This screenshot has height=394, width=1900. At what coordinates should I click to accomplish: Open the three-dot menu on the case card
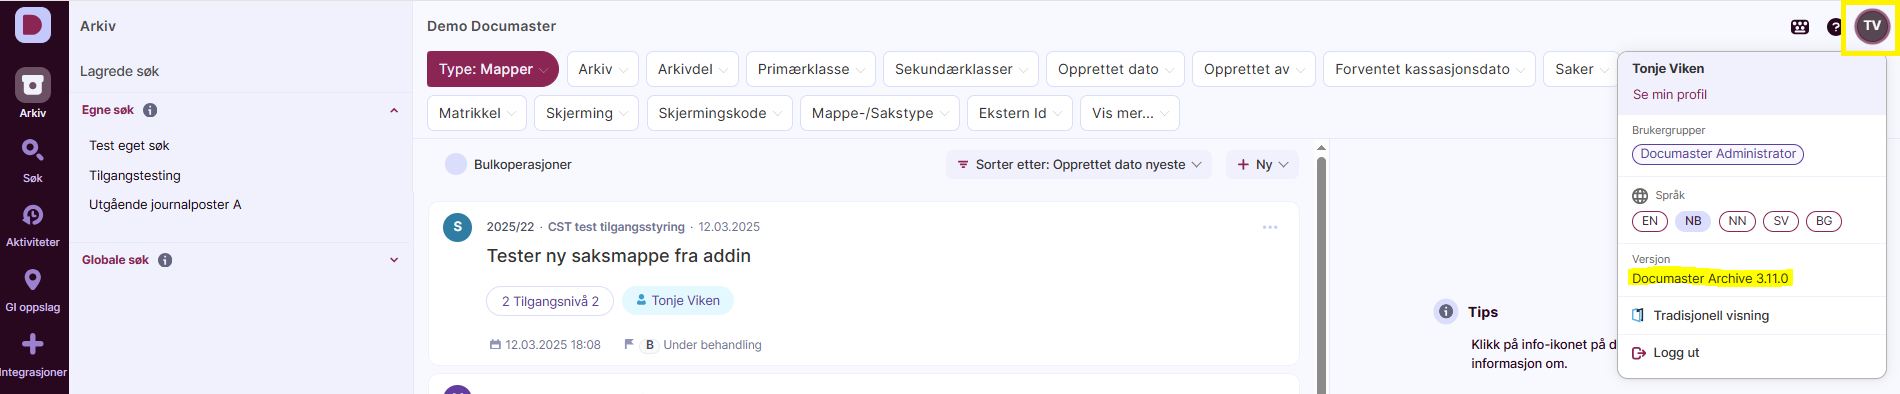click(1270, 227)
